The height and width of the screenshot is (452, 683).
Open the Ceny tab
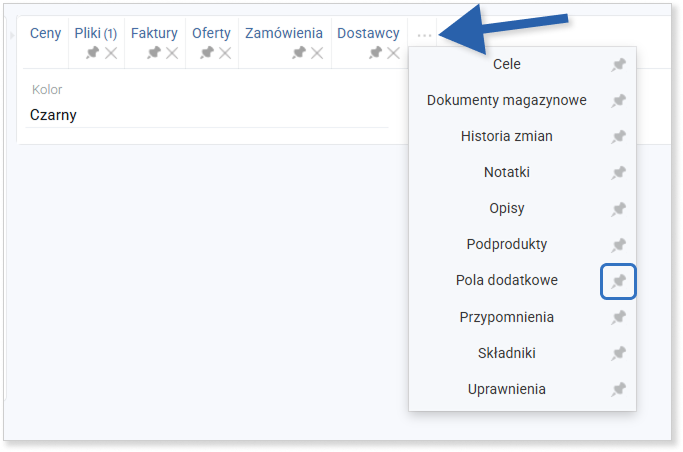[x=45, y=33]
